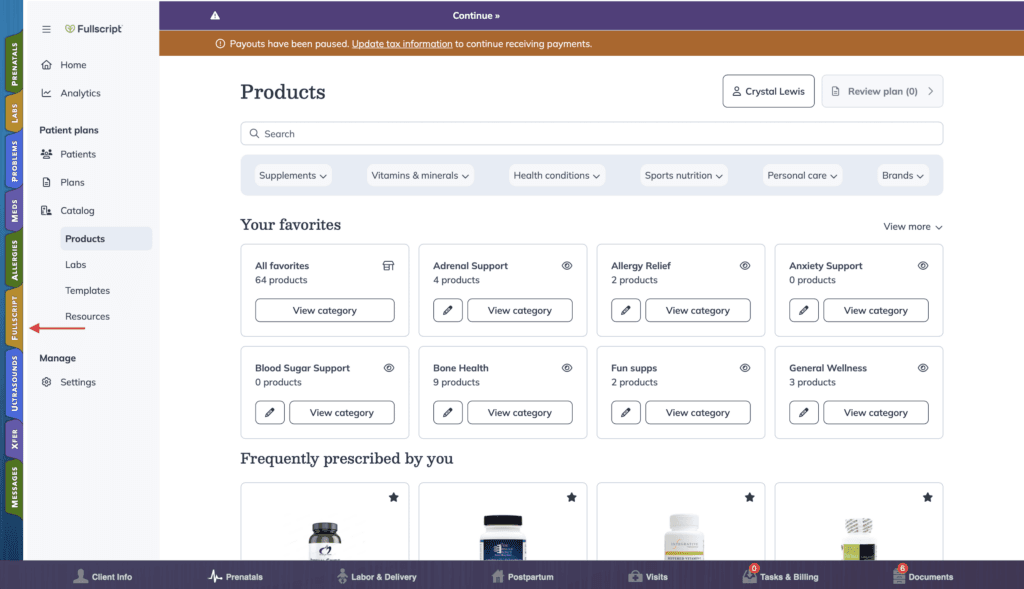Open Labor & Delivery in the bottom bar

click(376, 577)
